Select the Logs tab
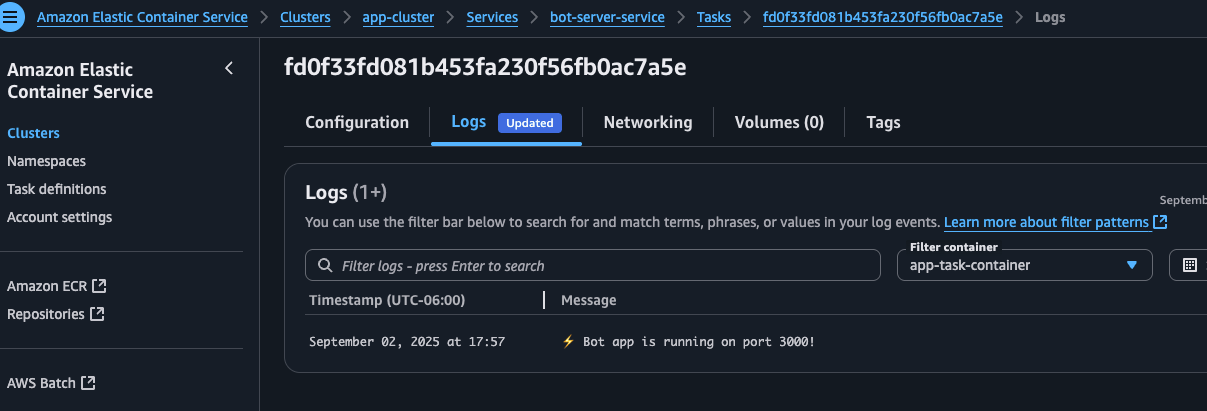The image size is (1207, 411). (469, 122)
